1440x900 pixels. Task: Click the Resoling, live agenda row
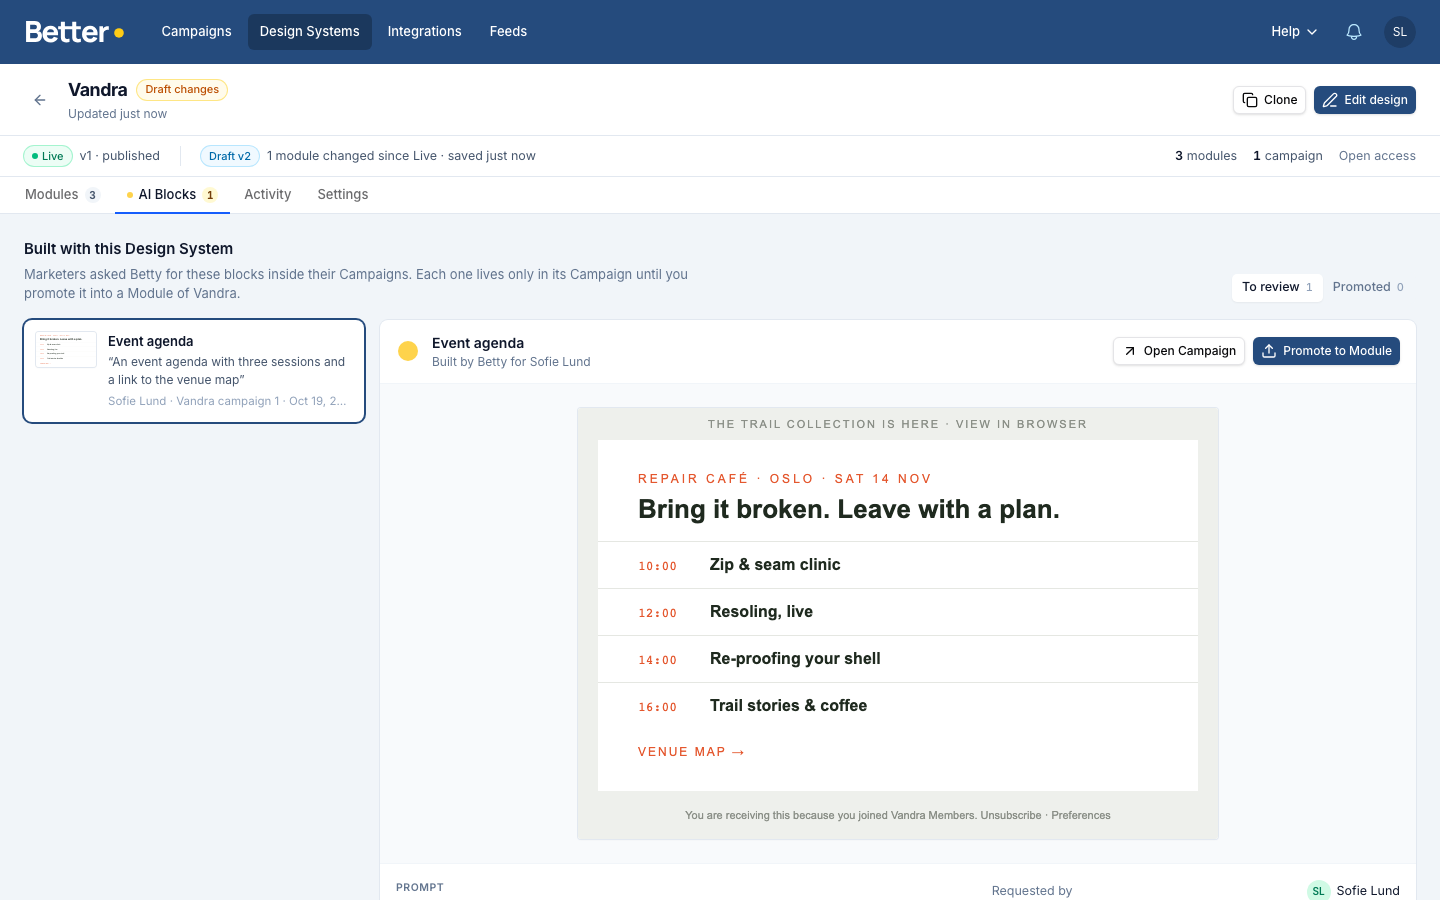(898, 612)
